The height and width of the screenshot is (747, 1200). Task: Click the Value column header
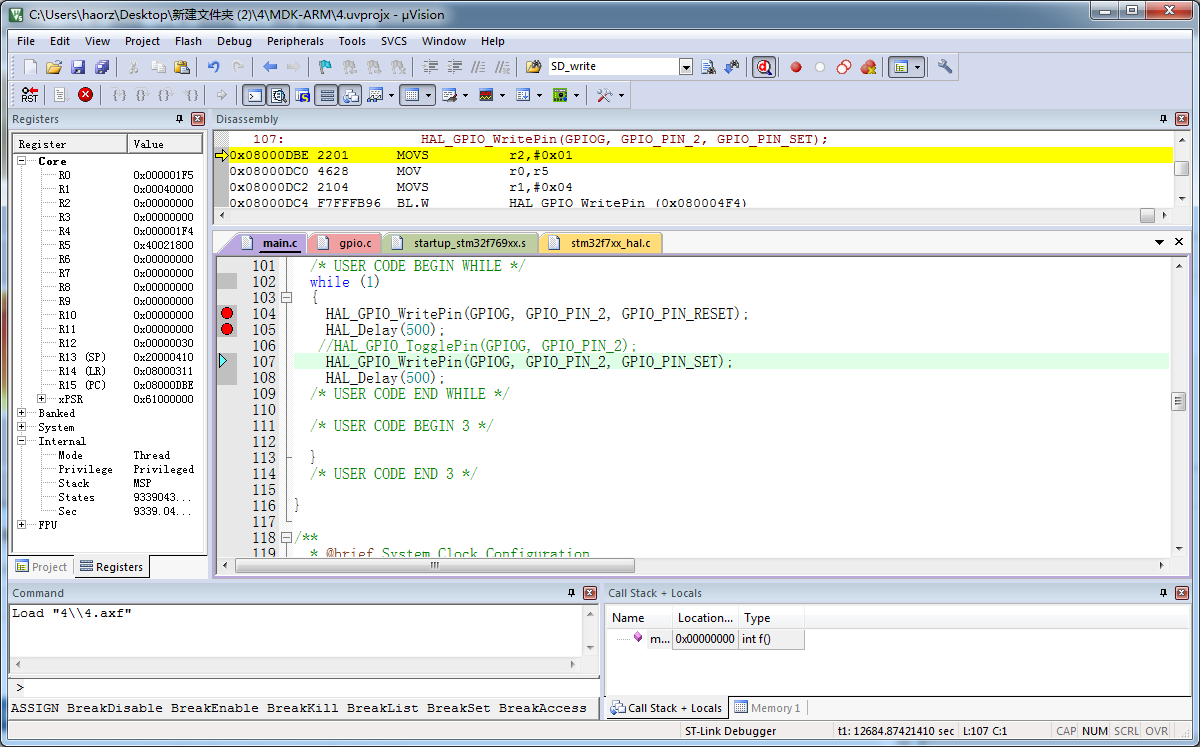click(x=166, y=144)
